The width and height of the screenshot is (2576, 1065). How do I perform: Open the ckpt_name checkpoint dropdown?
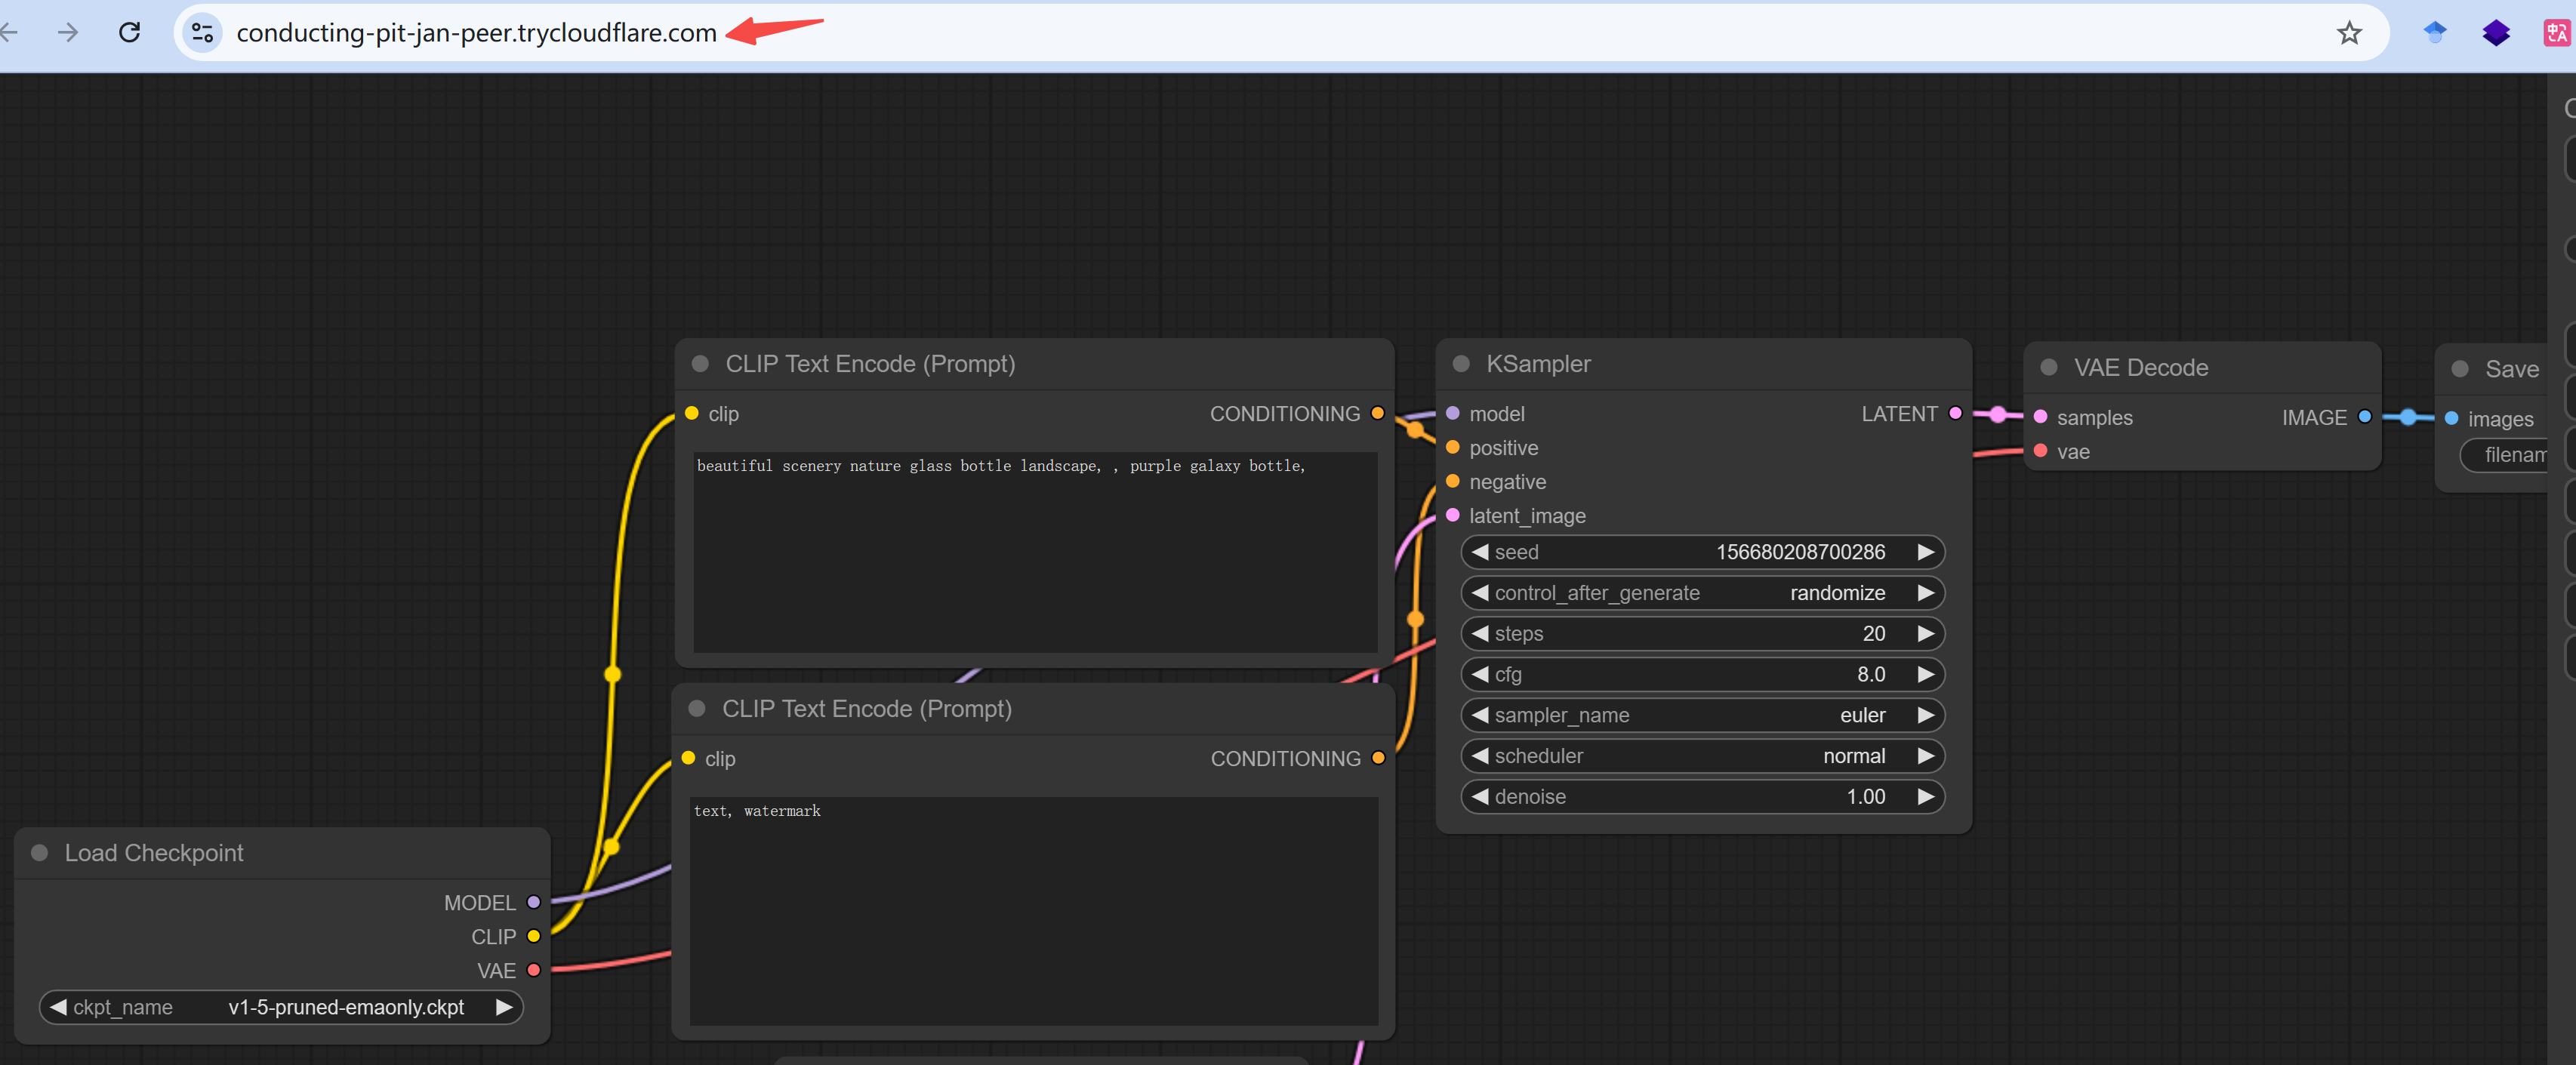(x=281, y=1007)
